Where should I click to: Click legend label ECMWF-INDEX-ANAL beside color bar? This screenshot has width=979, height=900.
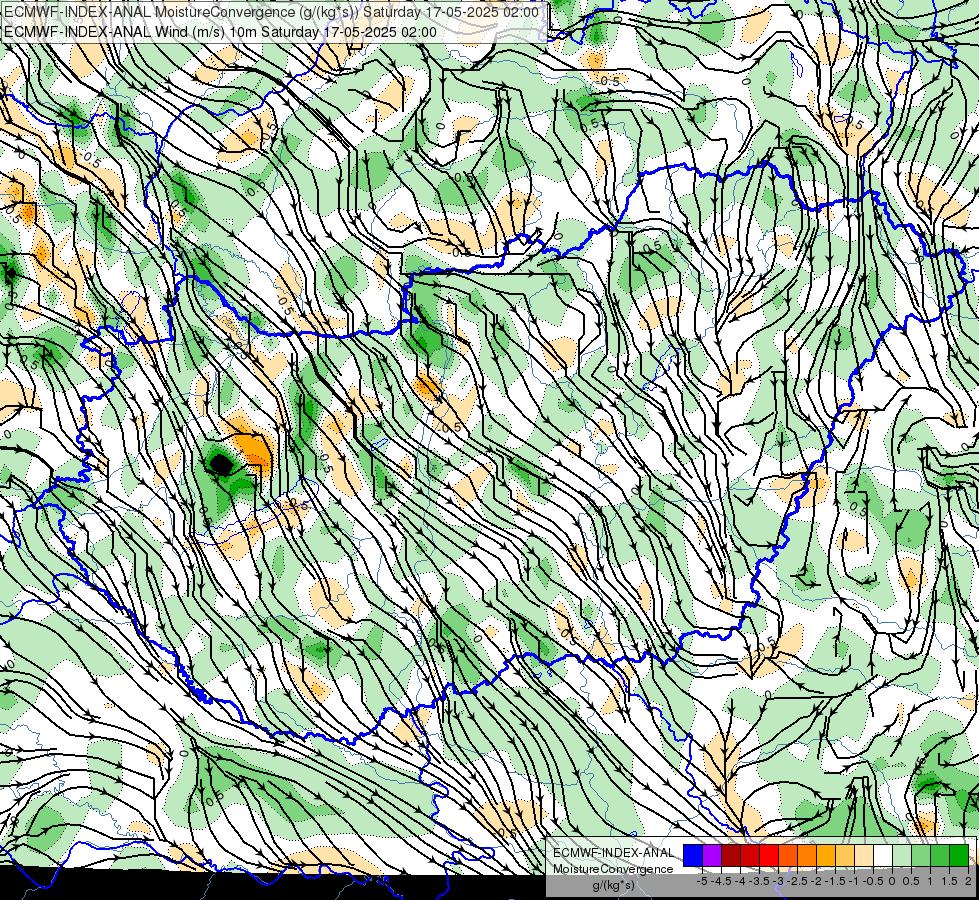point(613,853)
